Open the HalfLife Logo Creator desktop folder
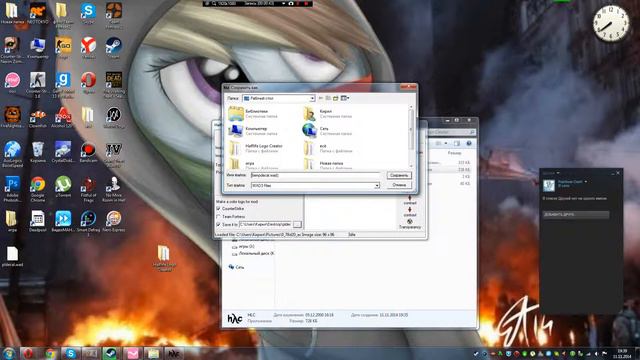Screen dimensions: 640x360 point(164,258)
